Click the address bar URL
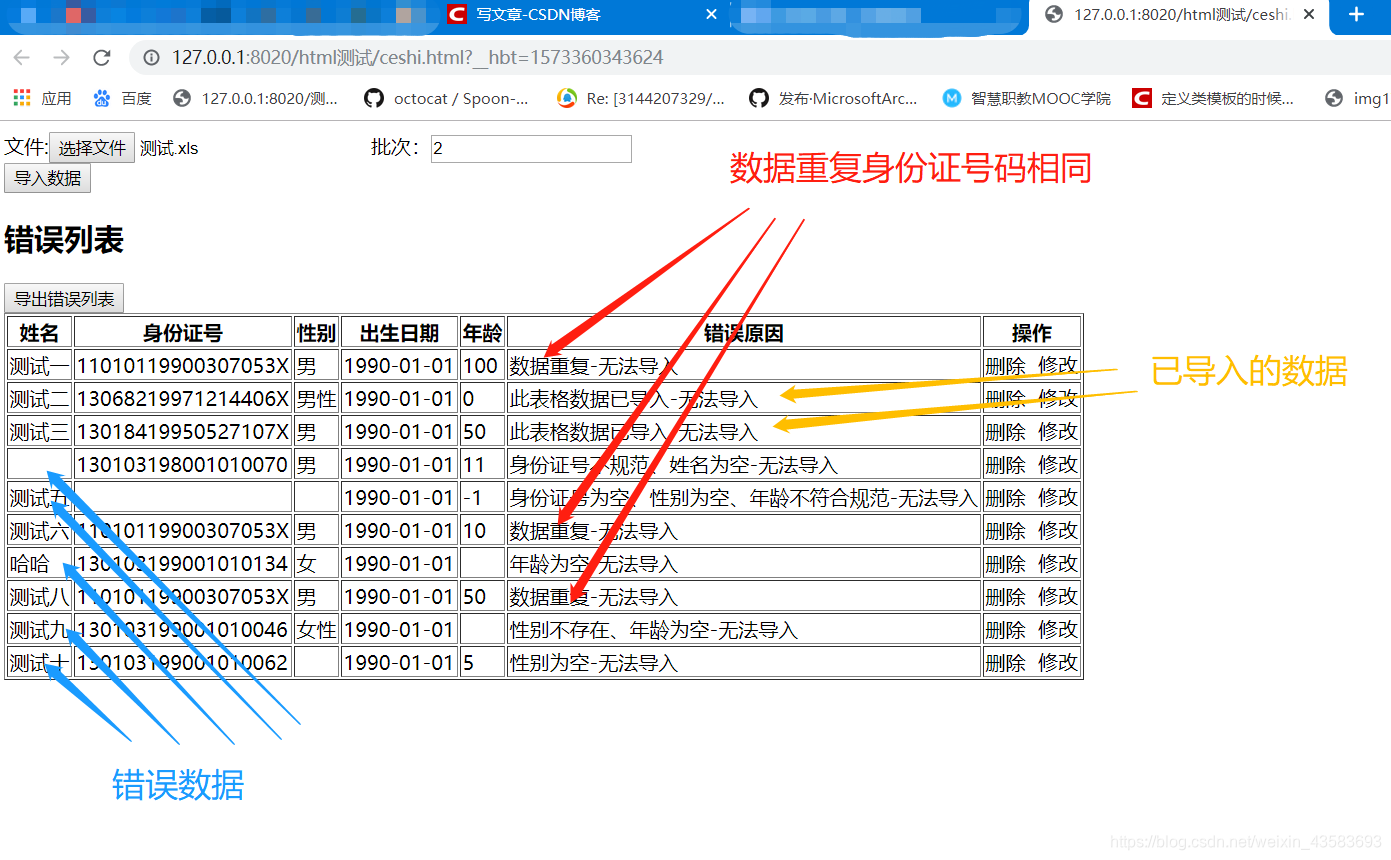This screenshot has height=860, width=1391. tap(417, 58)
